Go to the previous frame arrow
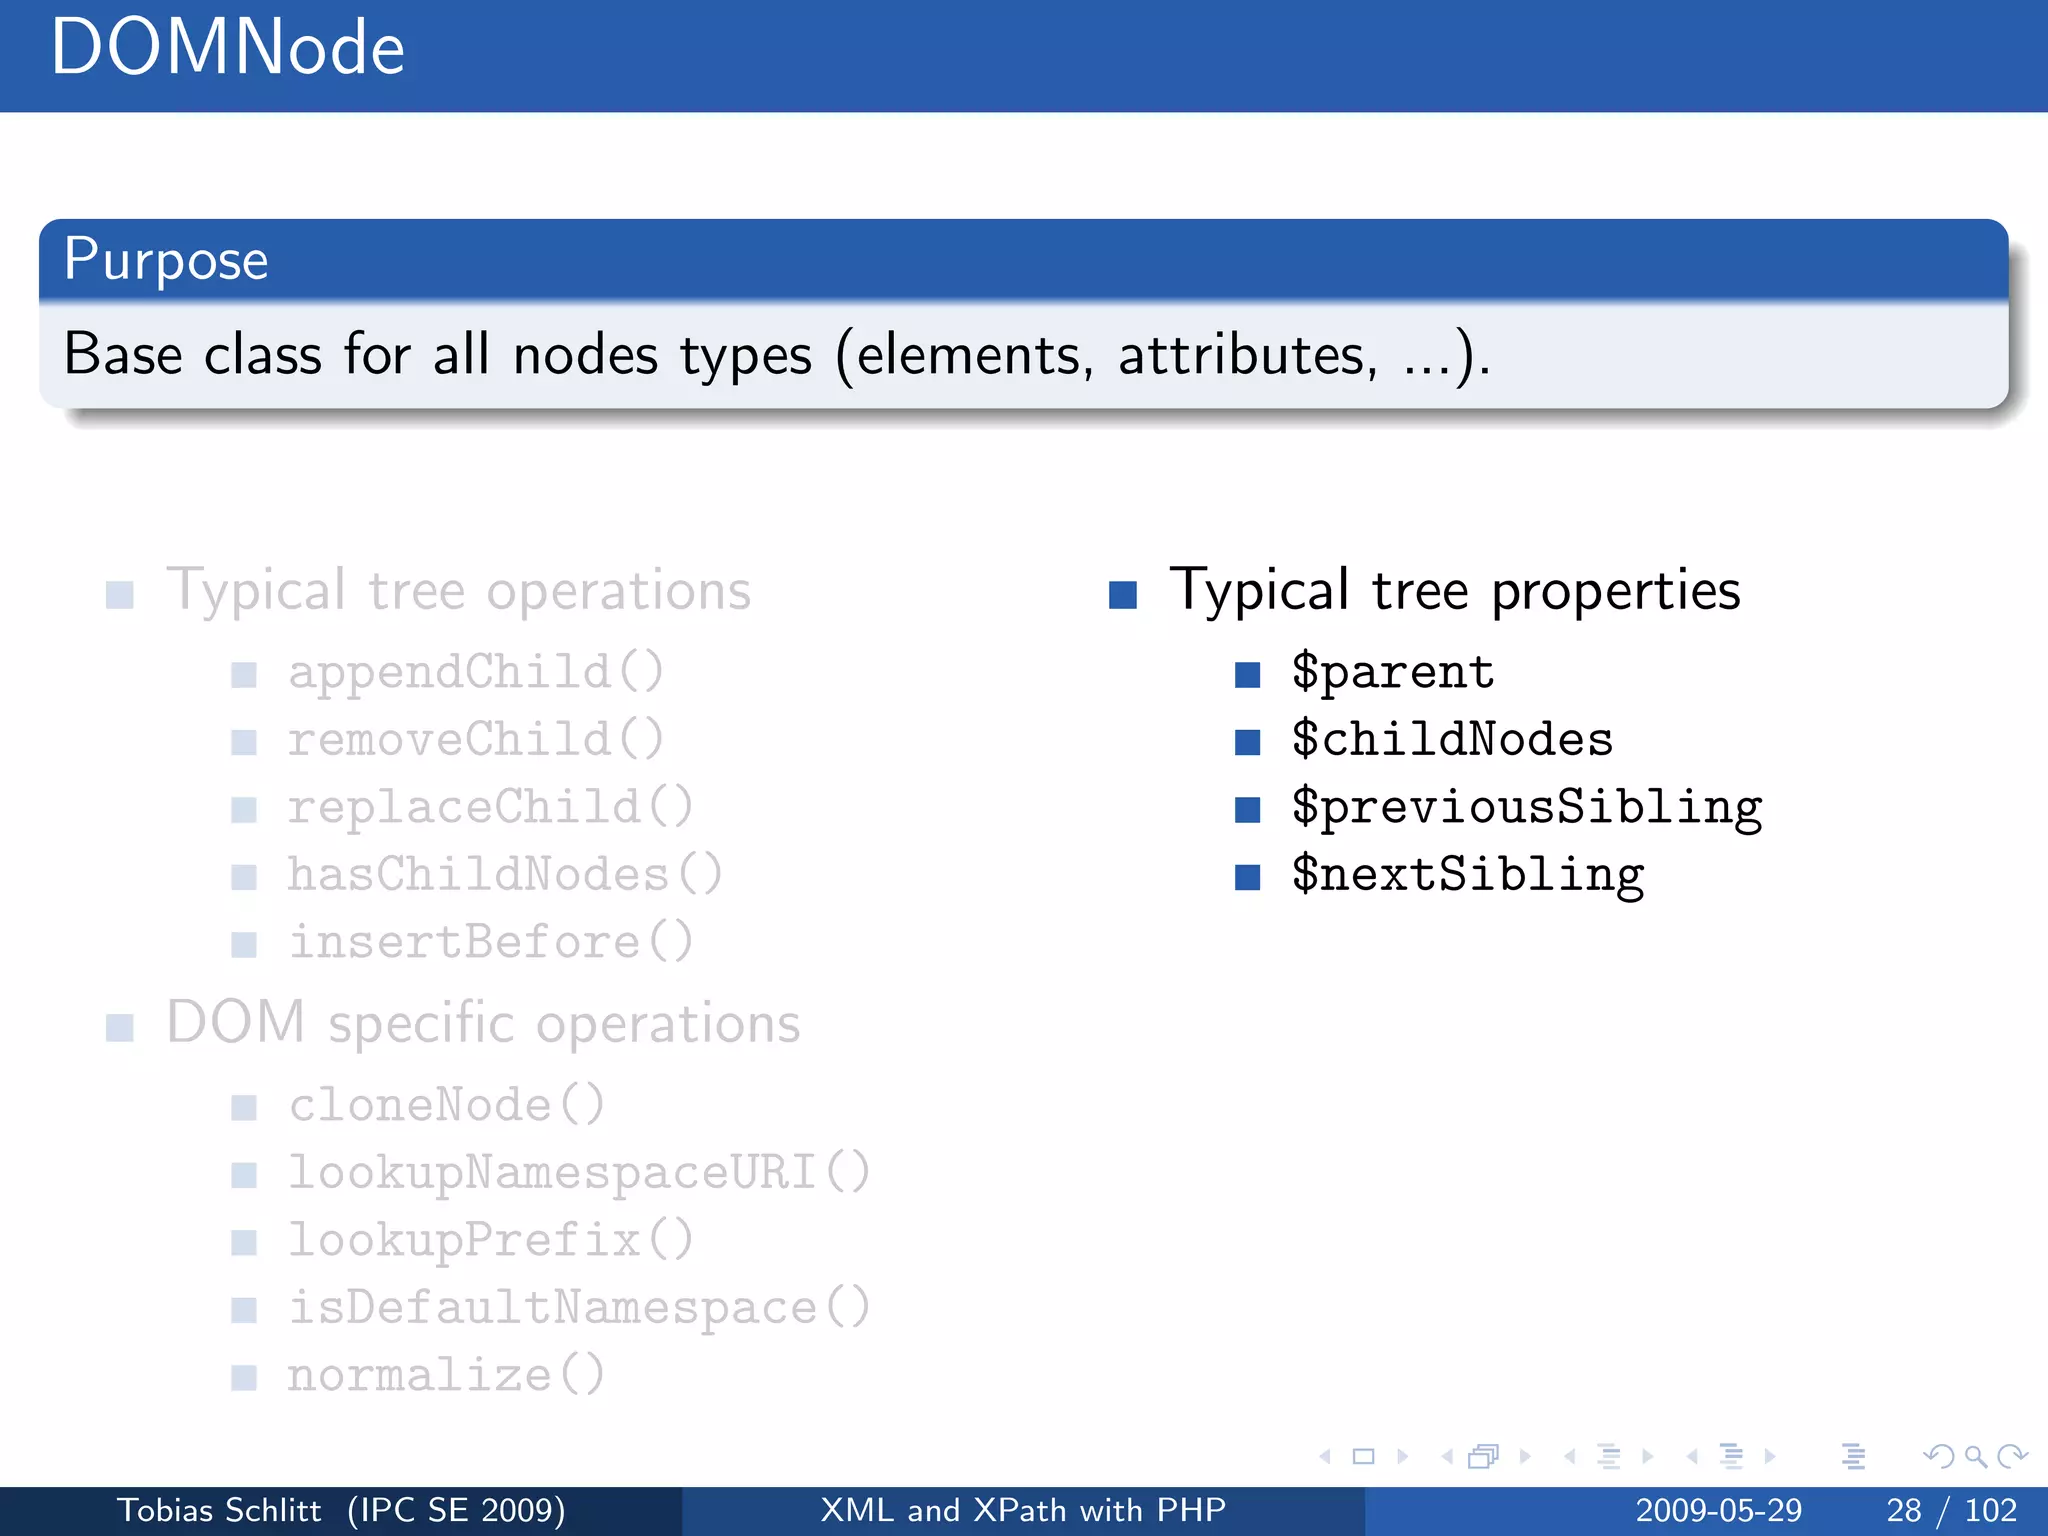The image size is (2048, 1536). 1447,1457
